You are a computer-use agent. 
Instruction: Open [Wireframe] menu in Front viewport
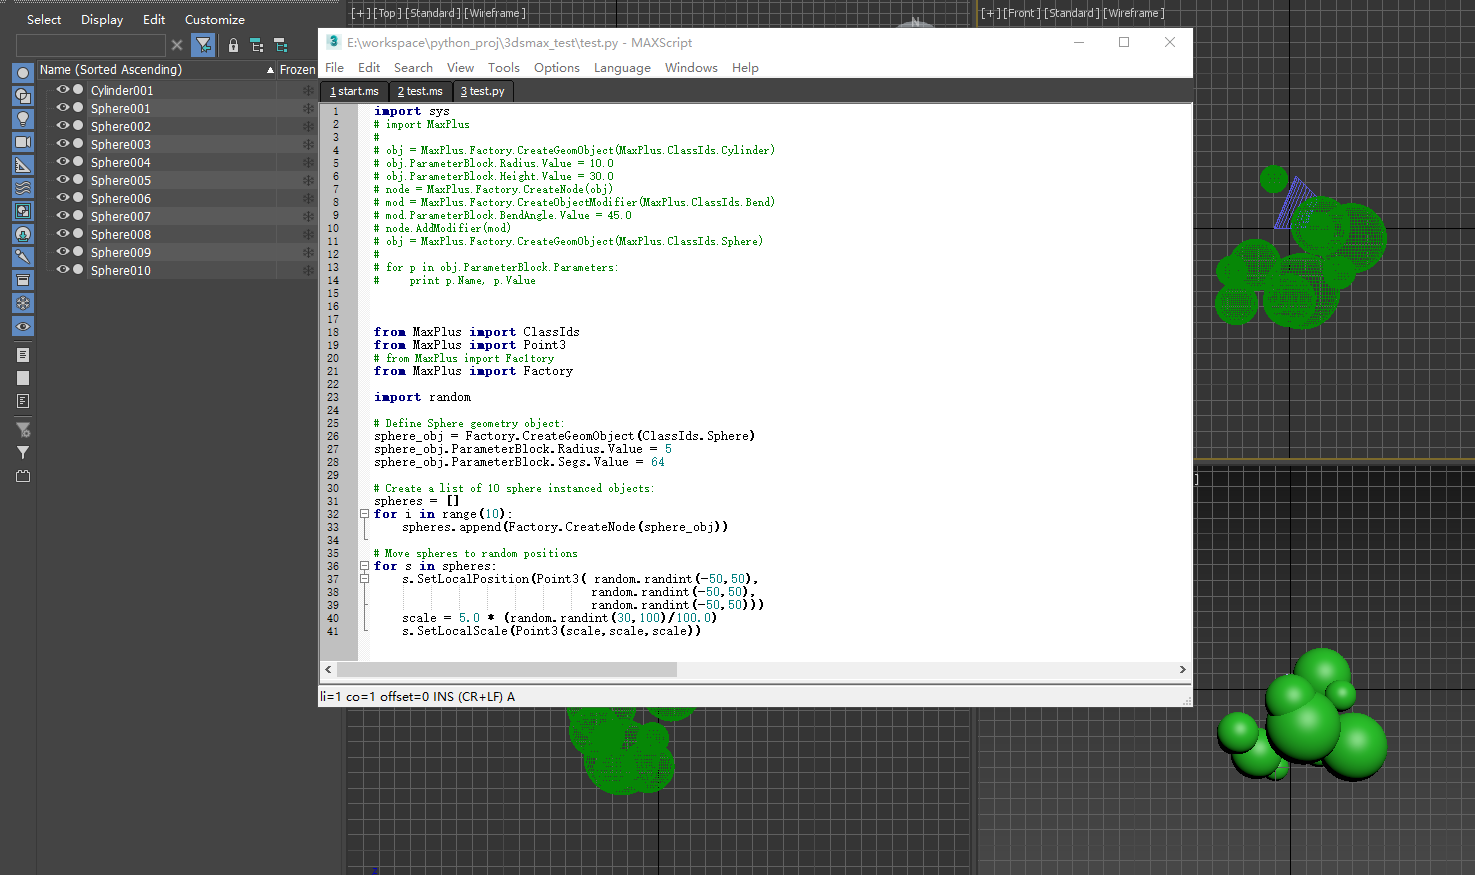point(1133,13)
